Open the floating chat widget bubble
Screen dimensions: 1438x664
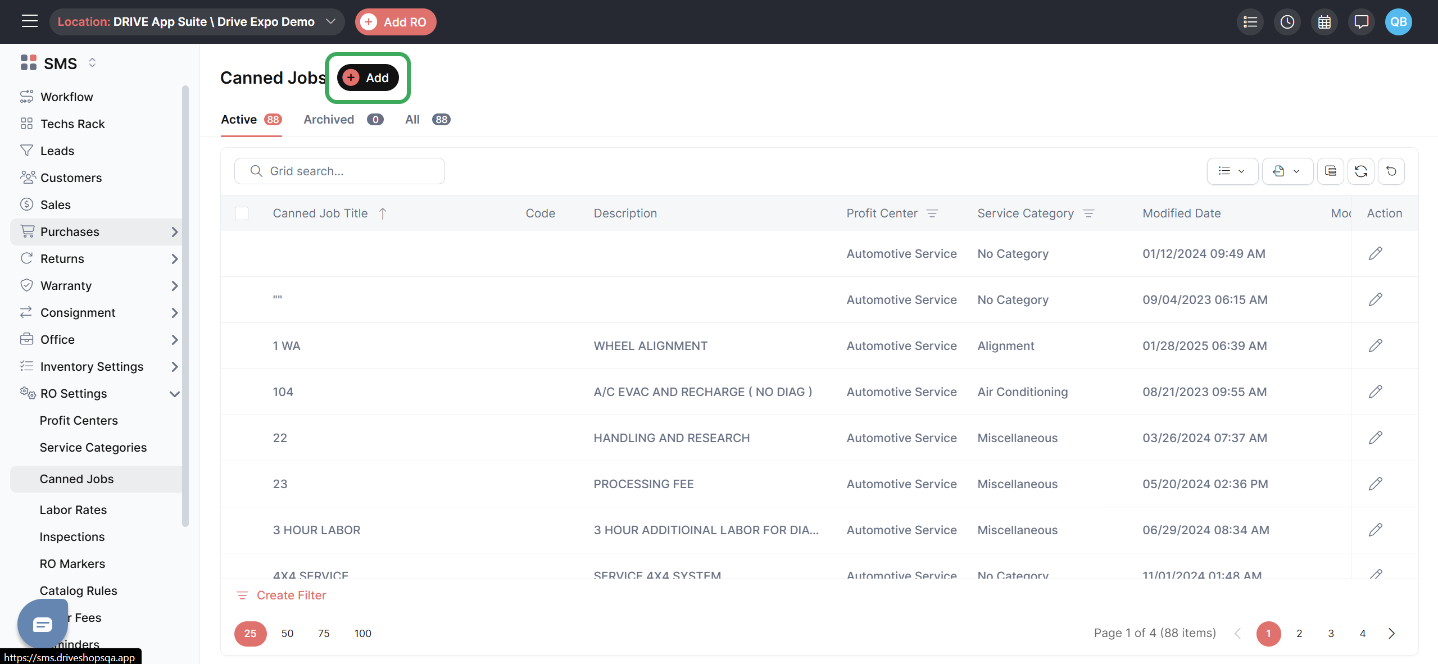[x=43, y=624]
